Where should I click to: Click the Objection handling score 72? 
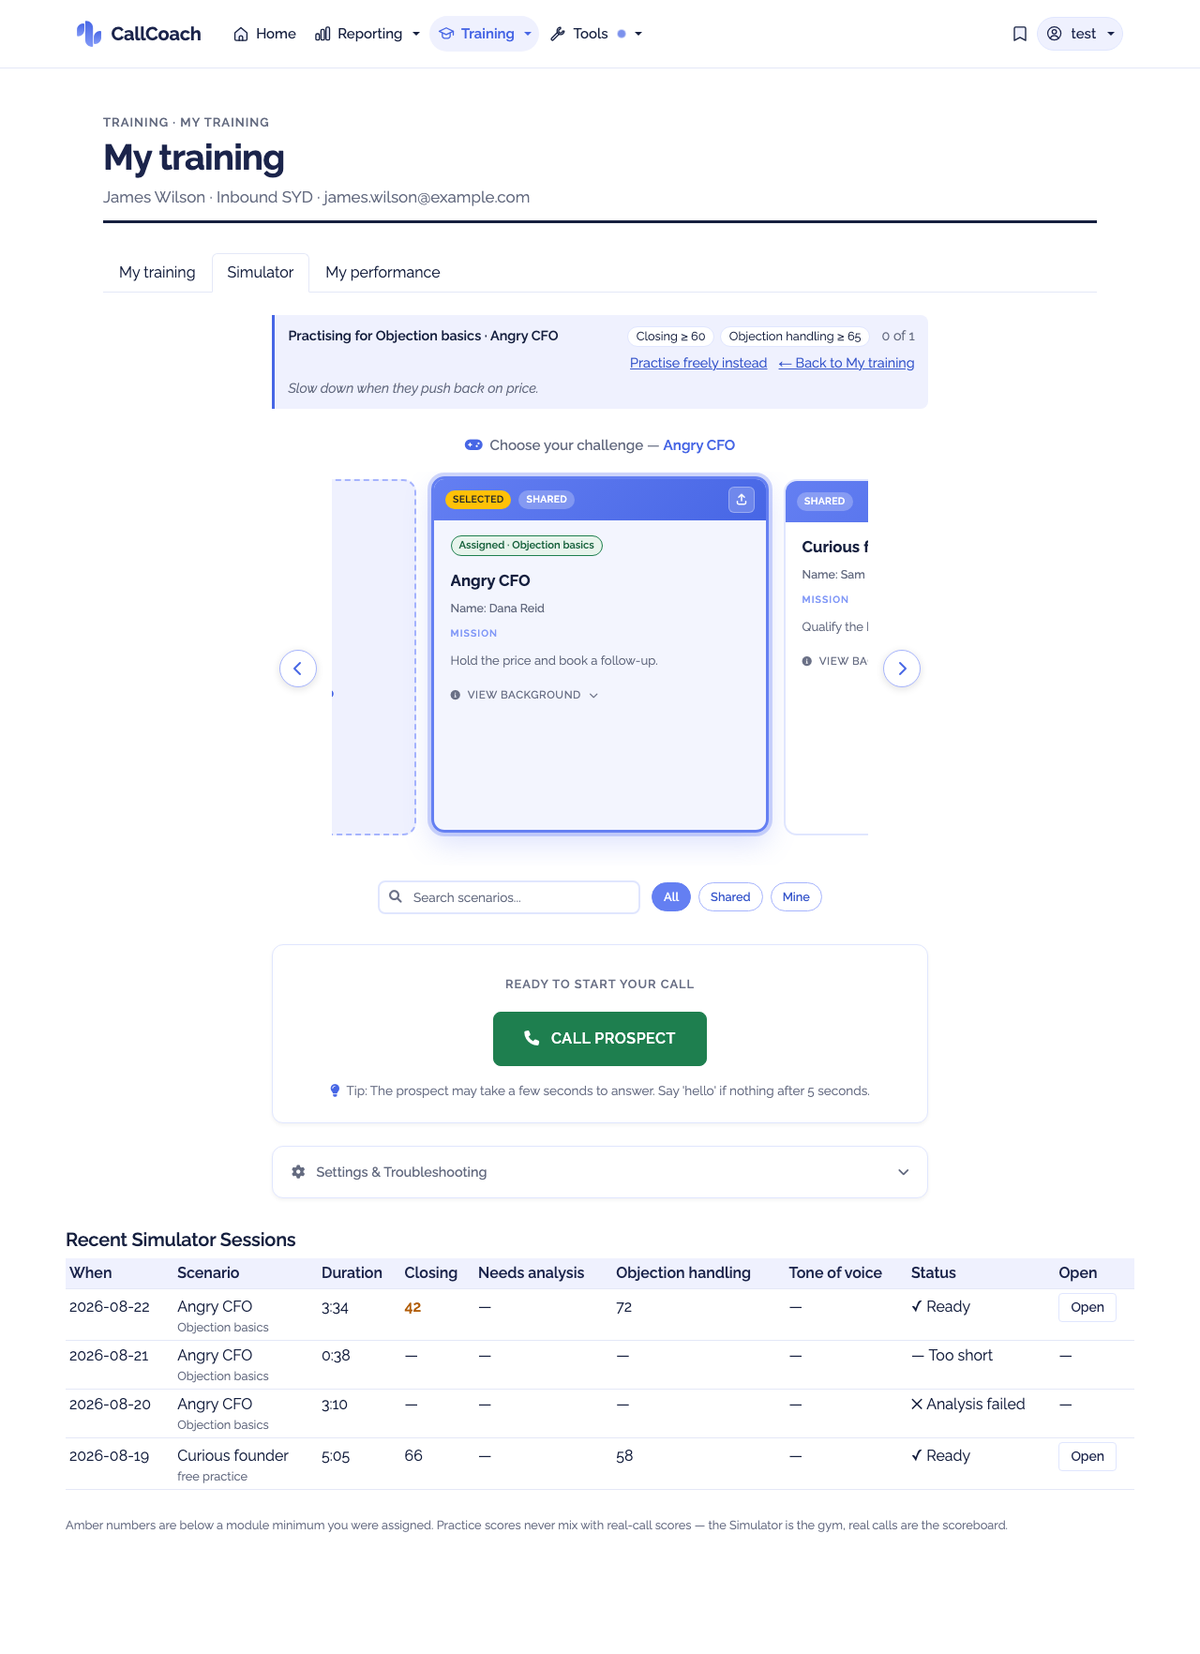(x=624, y=1307)
